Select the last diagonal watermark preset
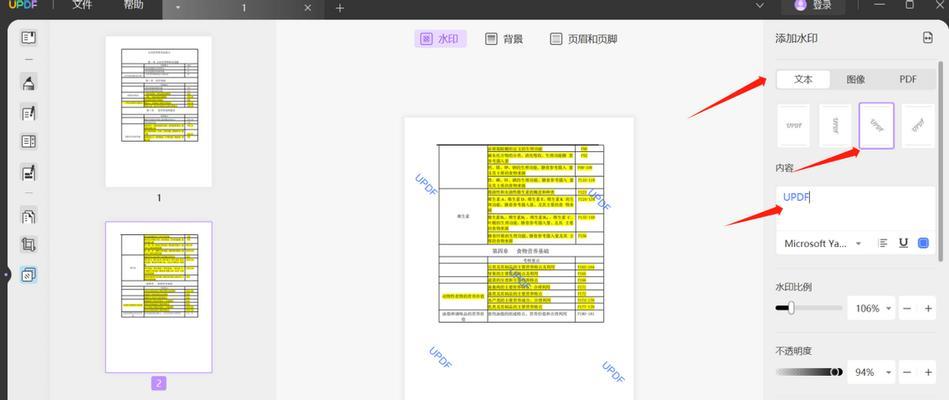Screen dimensions: 949x400 tap(918, 126)
